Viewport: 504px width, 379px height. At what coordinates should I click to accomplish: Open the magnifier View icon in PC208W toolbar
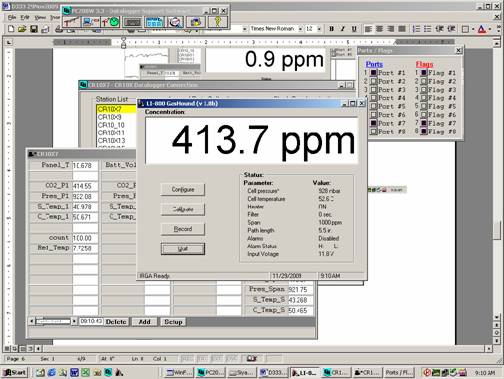click(175, 22)
